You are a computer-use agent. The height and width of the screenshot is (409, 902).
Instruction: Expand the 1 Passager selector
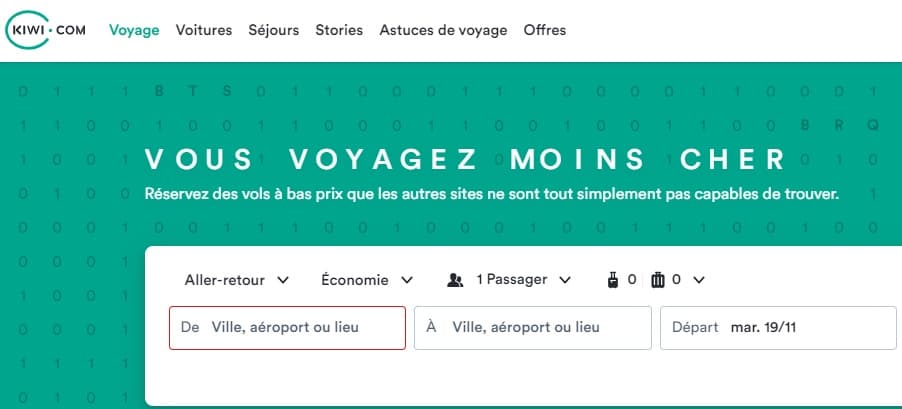(523, 280)
